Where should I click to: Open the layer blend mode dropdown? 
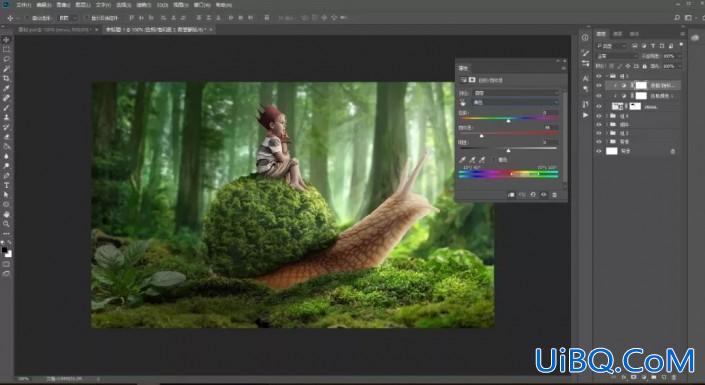(x=617, y=56)
